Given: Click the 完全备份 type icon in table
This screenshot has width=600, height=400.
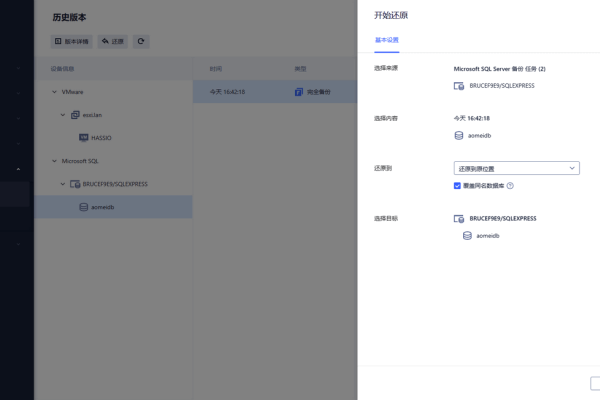Looking at the screenshot, I should [299, 91].
